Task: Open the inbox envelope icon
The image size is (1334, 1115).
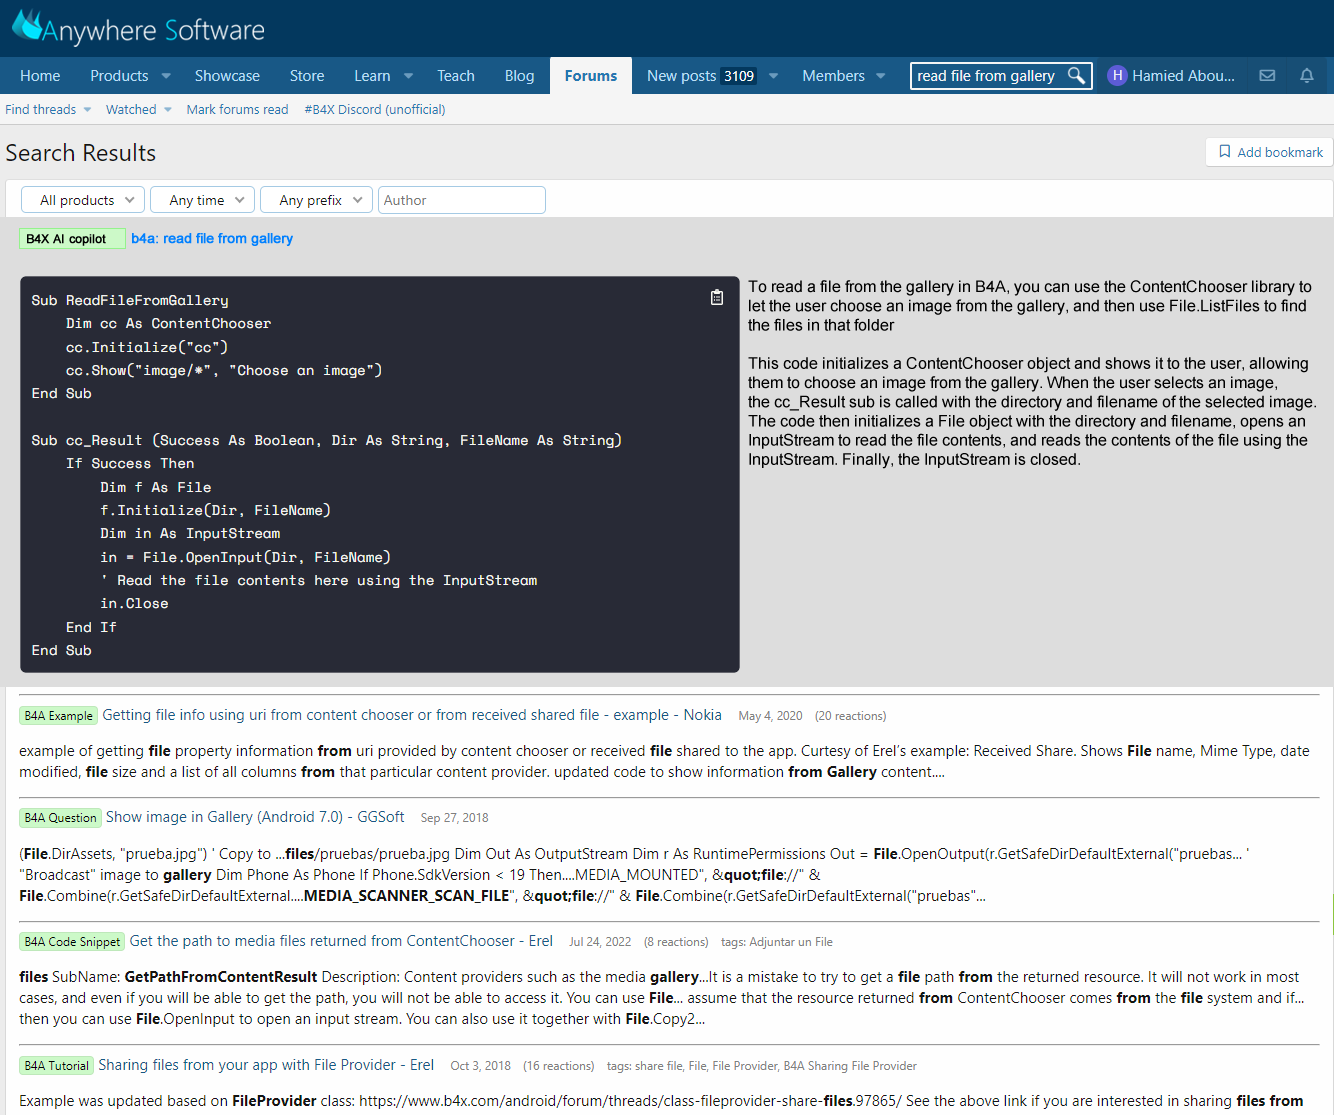Action: tap(1267, 76)
